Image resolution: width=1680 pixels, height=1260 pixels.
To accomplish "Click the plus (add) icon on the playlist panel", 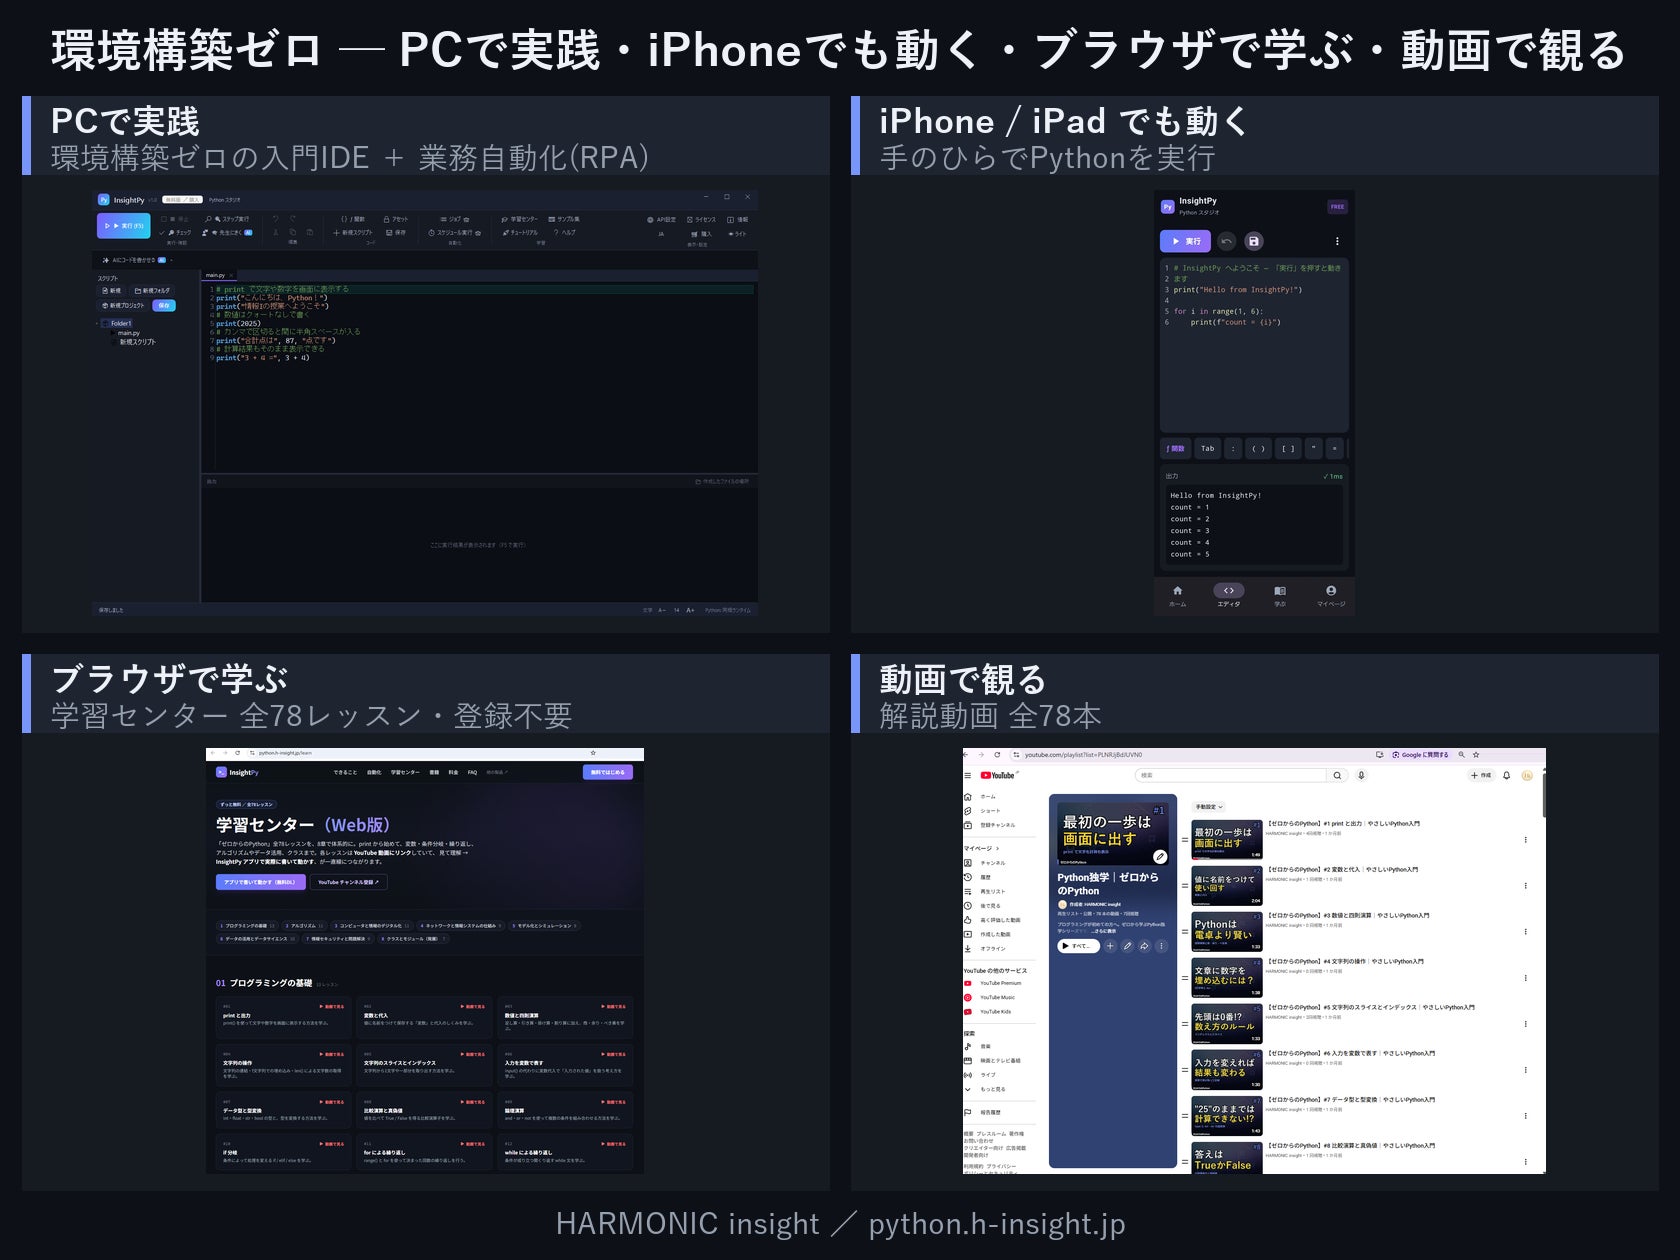I will (1110, 946).
